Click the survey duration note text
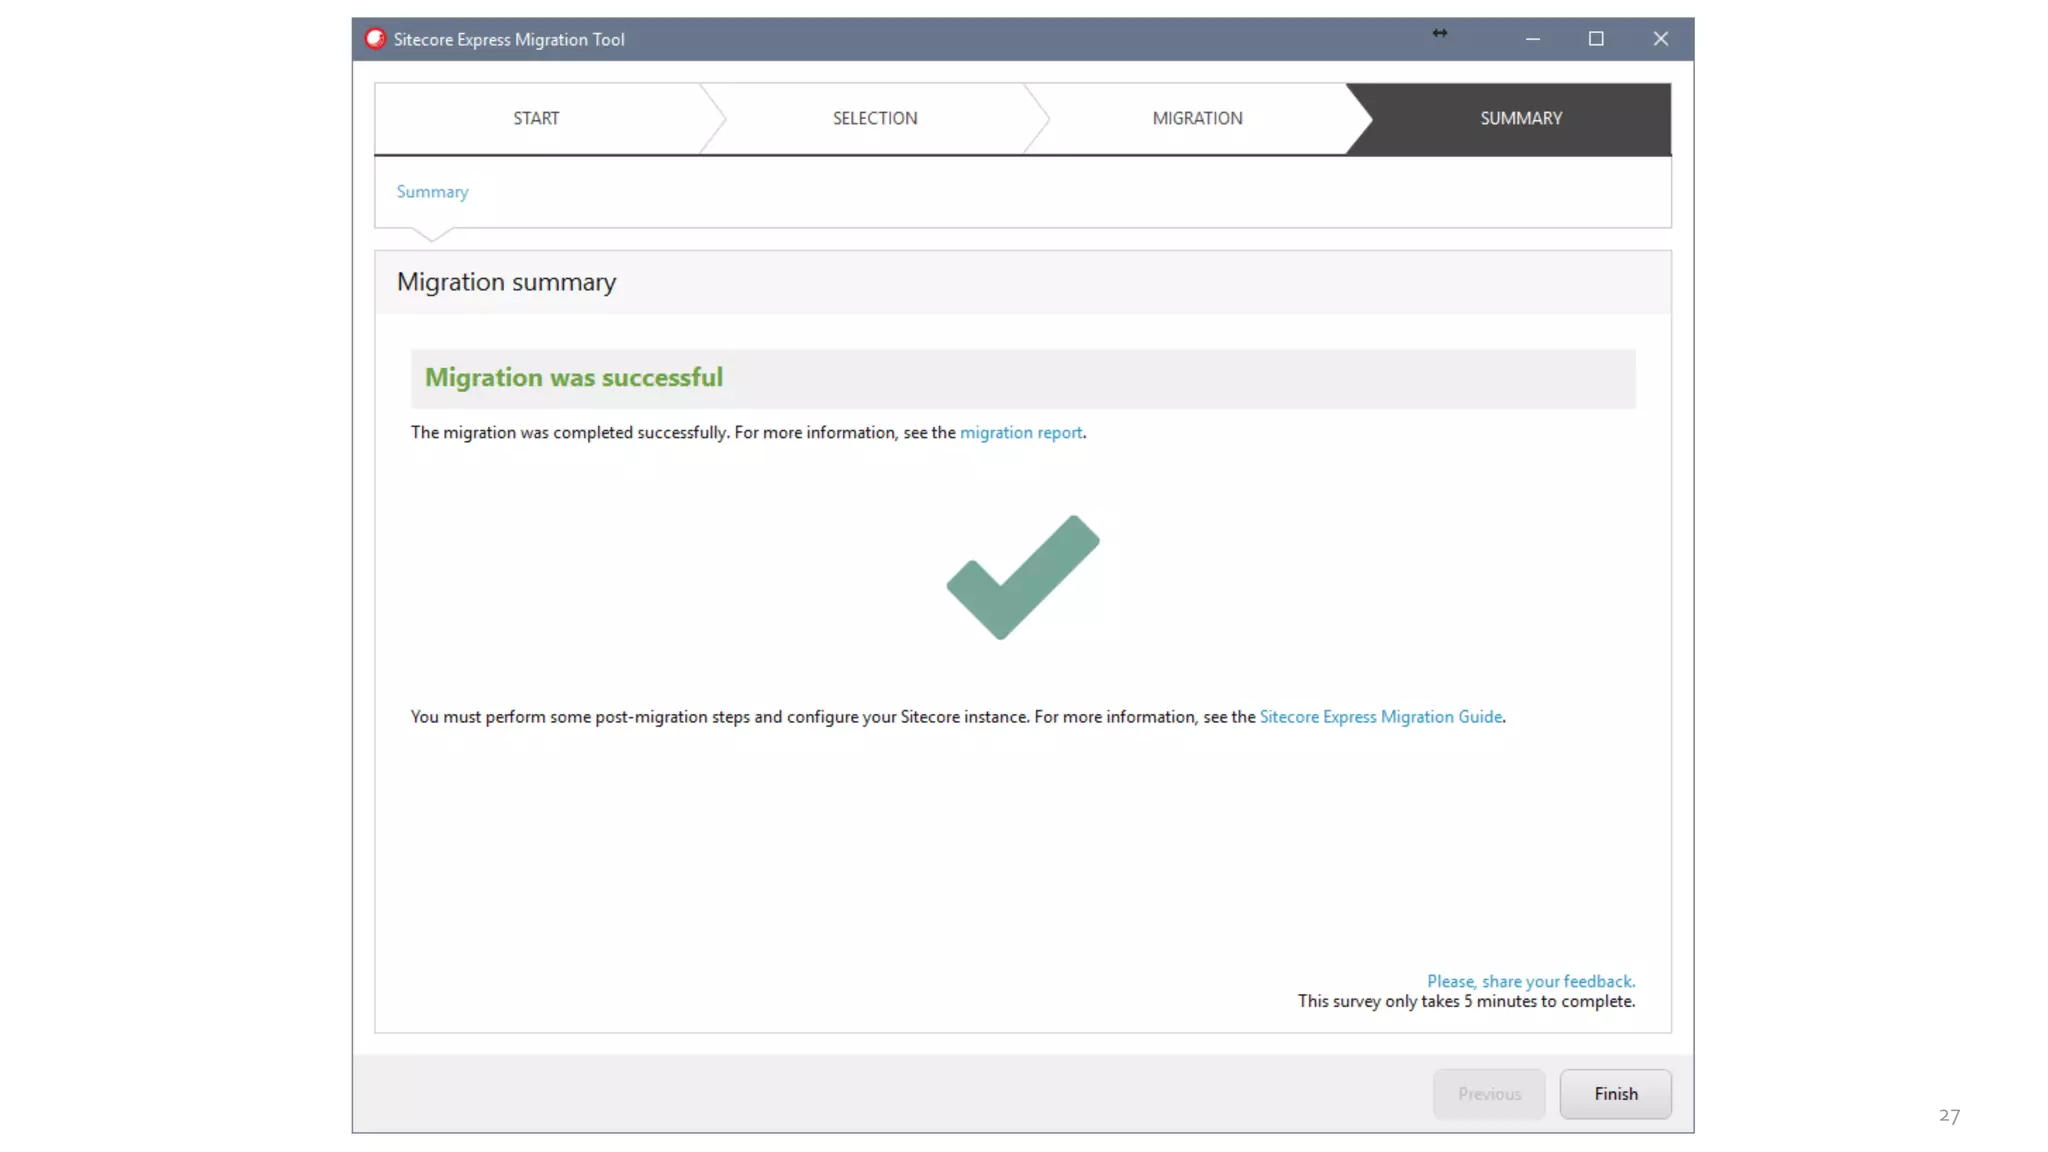The image size is (2048, 1152). point(1466,1002)
